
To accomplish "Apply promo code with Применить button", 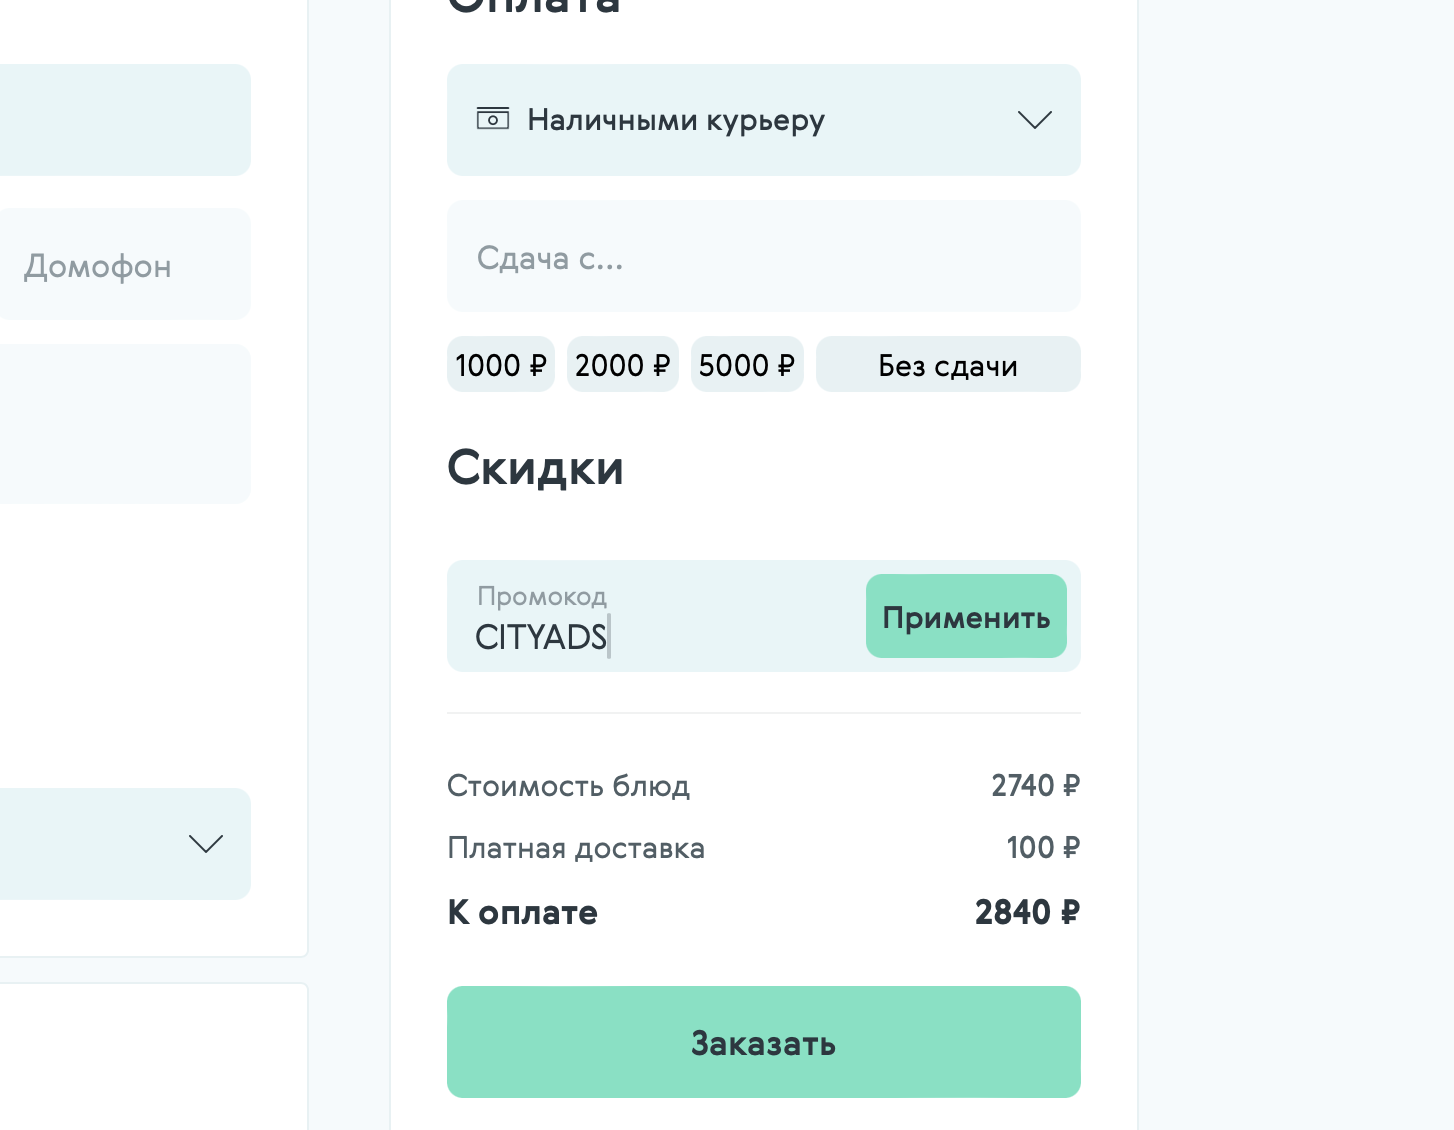I will (966, 616).
